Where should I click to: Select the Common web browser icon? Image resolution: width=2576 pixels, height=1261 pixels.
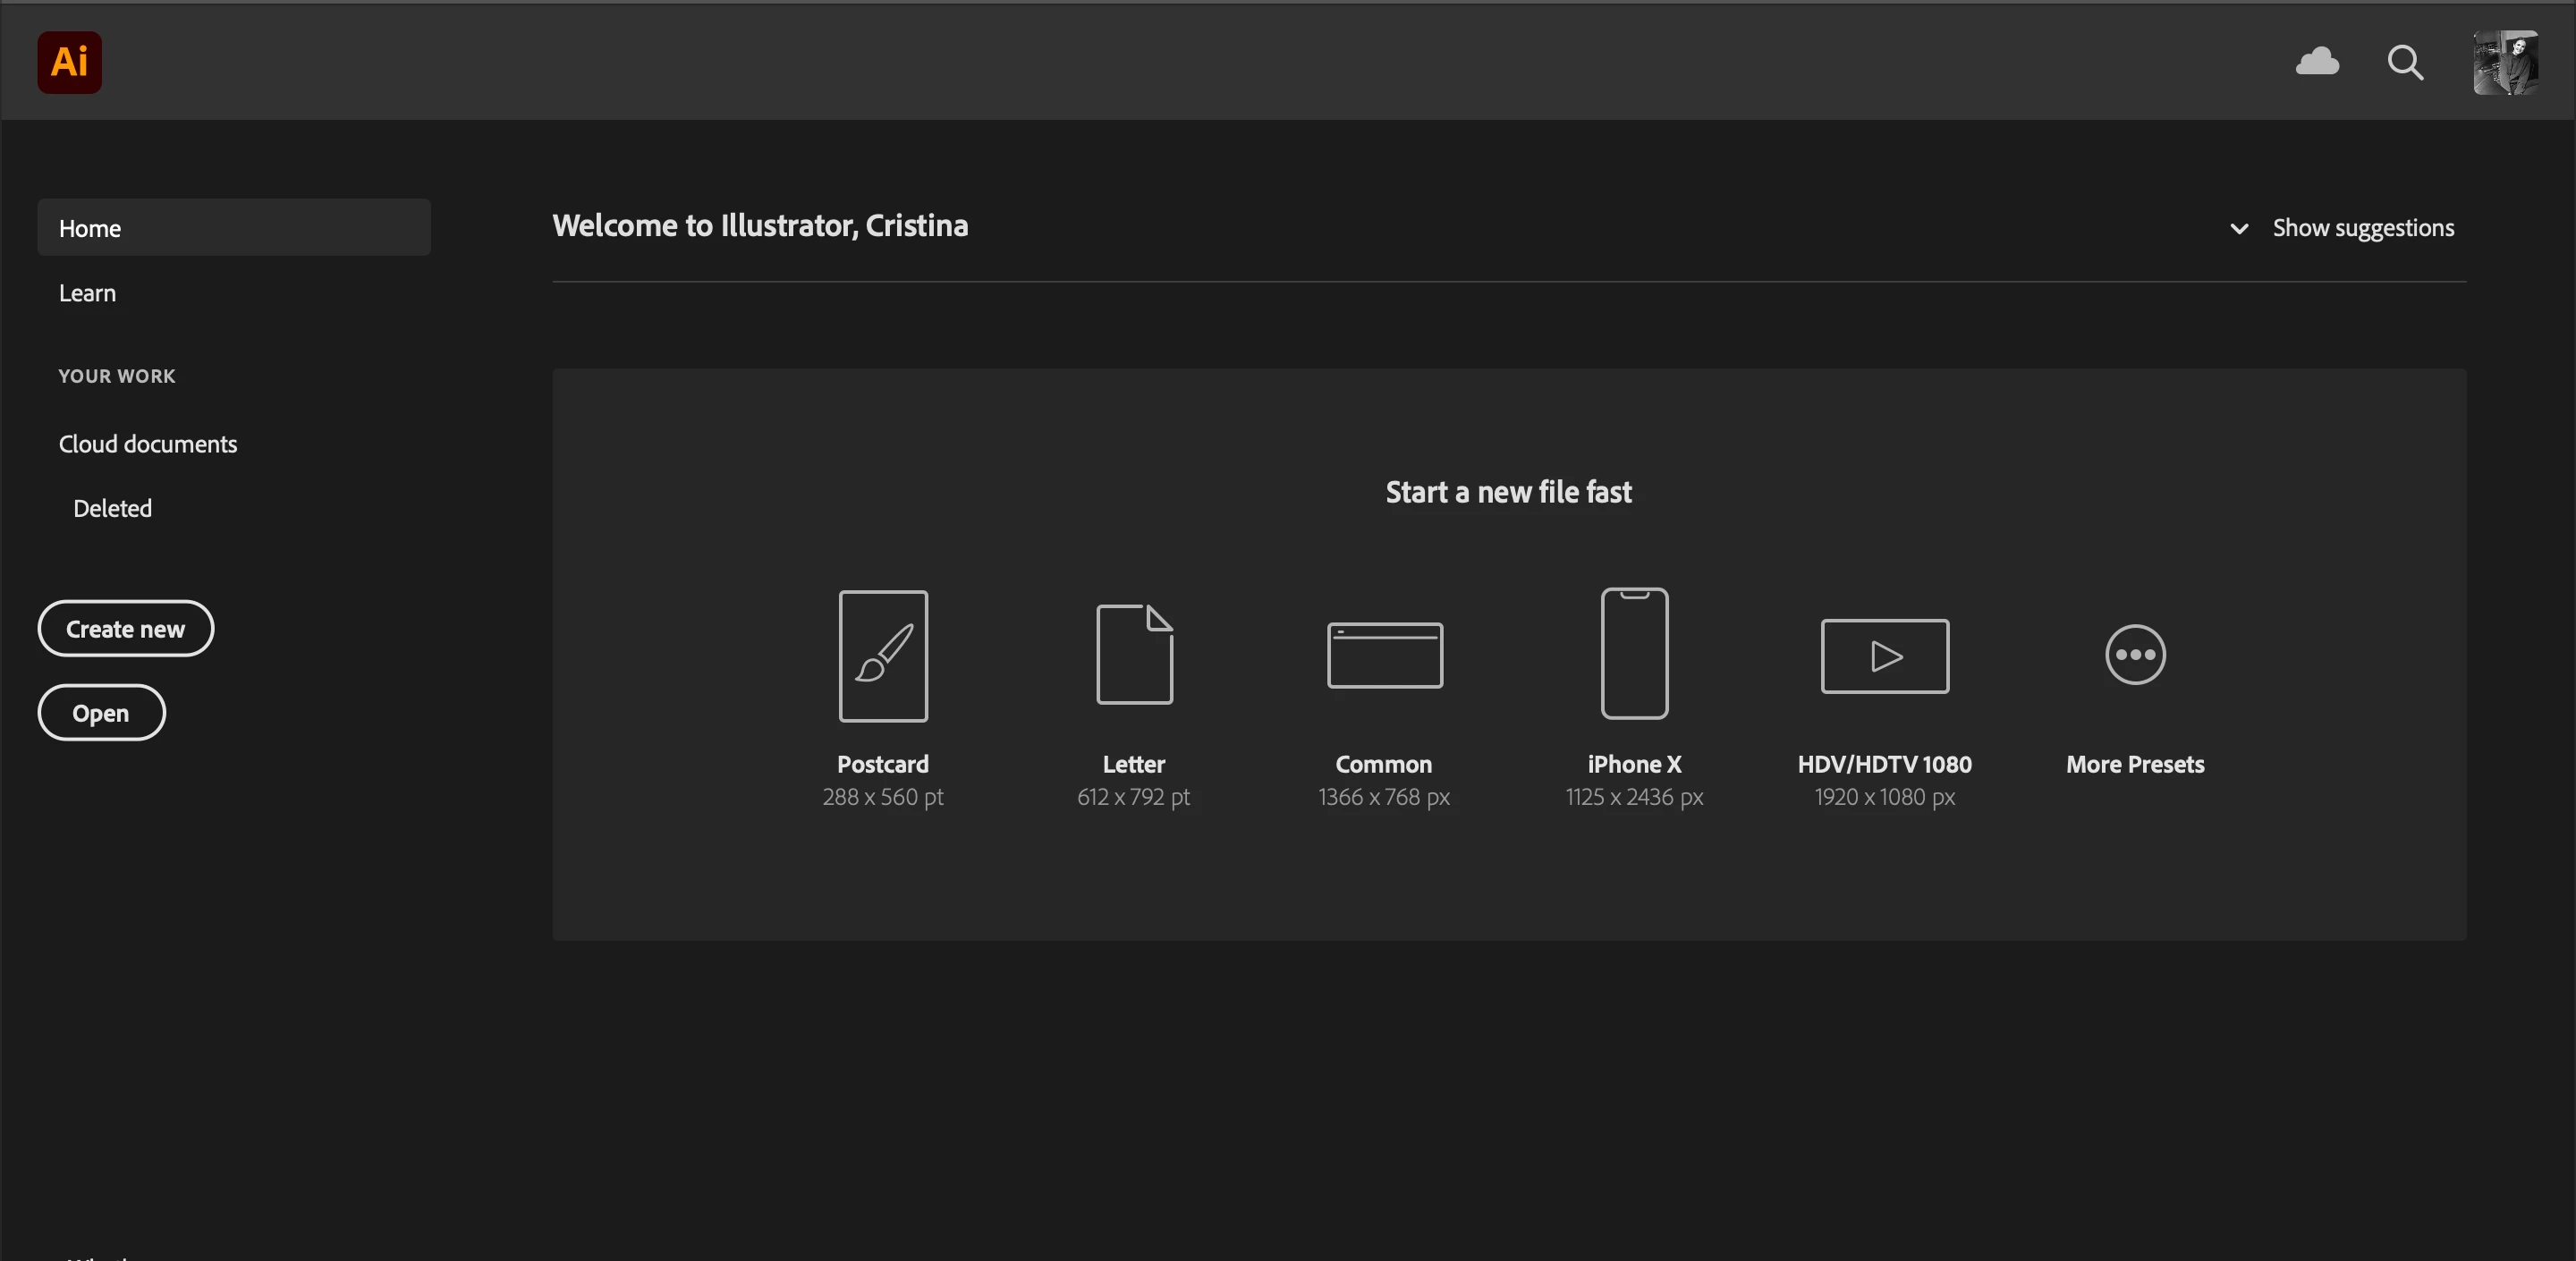point(1384,655)
